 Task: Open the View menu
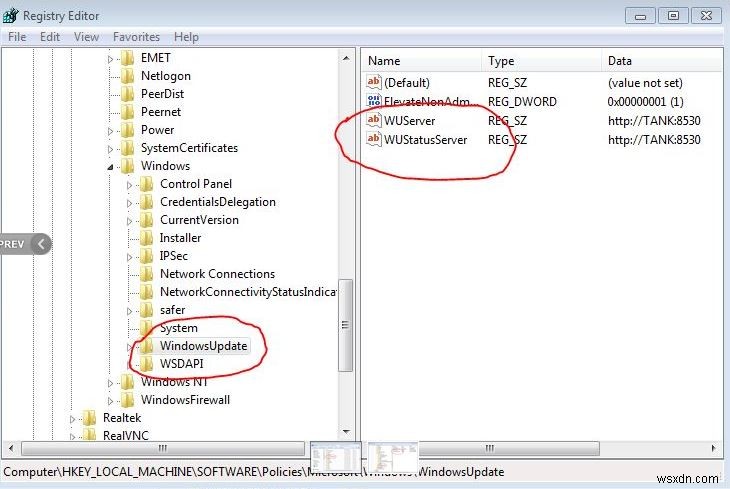pos(87,37)
